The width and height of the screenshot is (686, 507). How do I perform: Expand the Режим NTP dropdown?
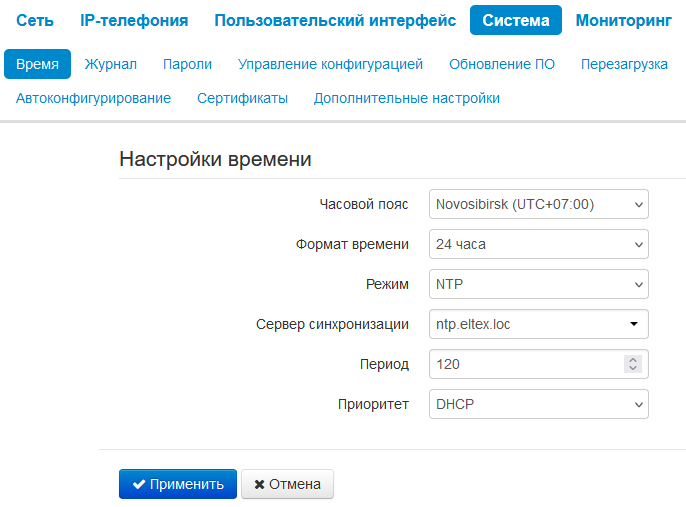coord(538,284)
